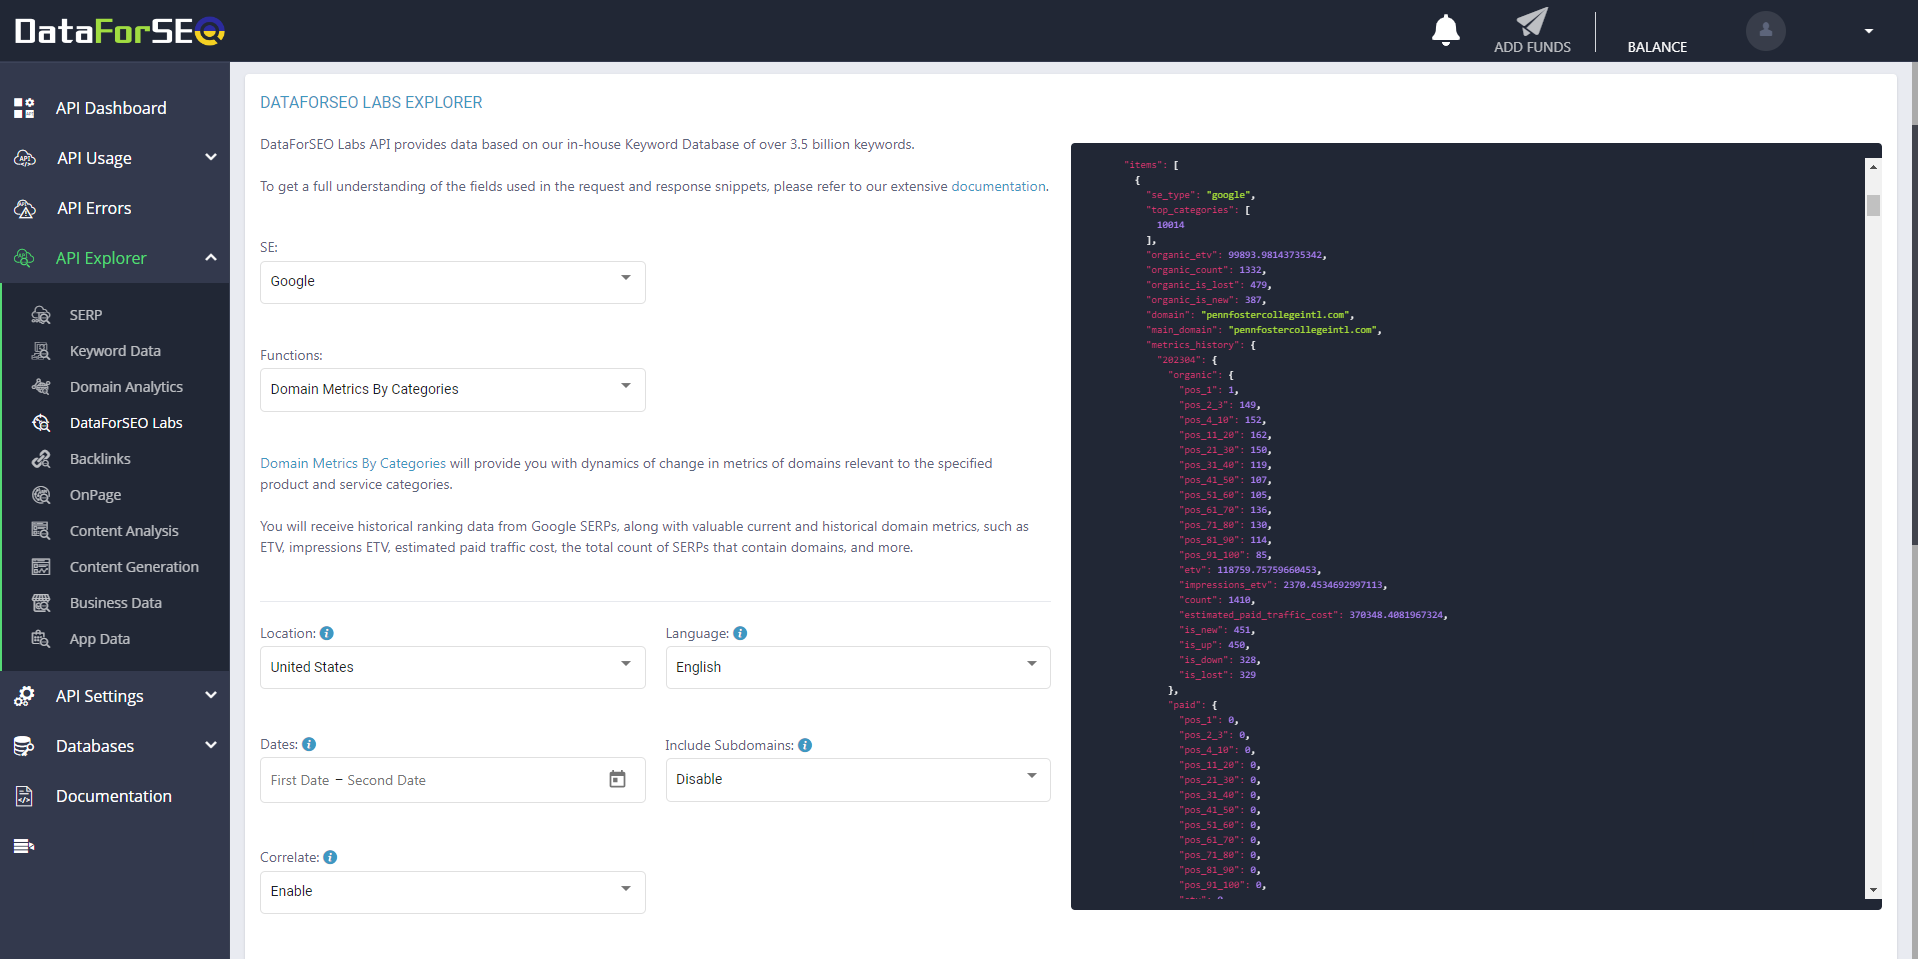Click the Add Funds paper plane icon

[x=1531, y=22]
